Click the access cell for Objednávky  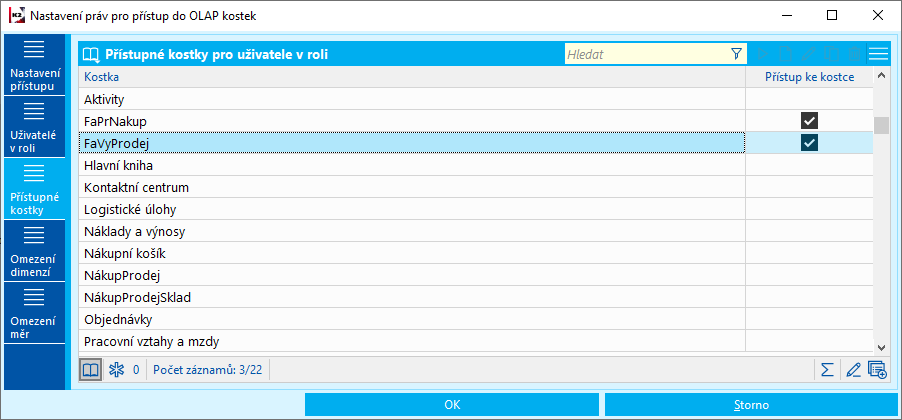tap(809, 319)
